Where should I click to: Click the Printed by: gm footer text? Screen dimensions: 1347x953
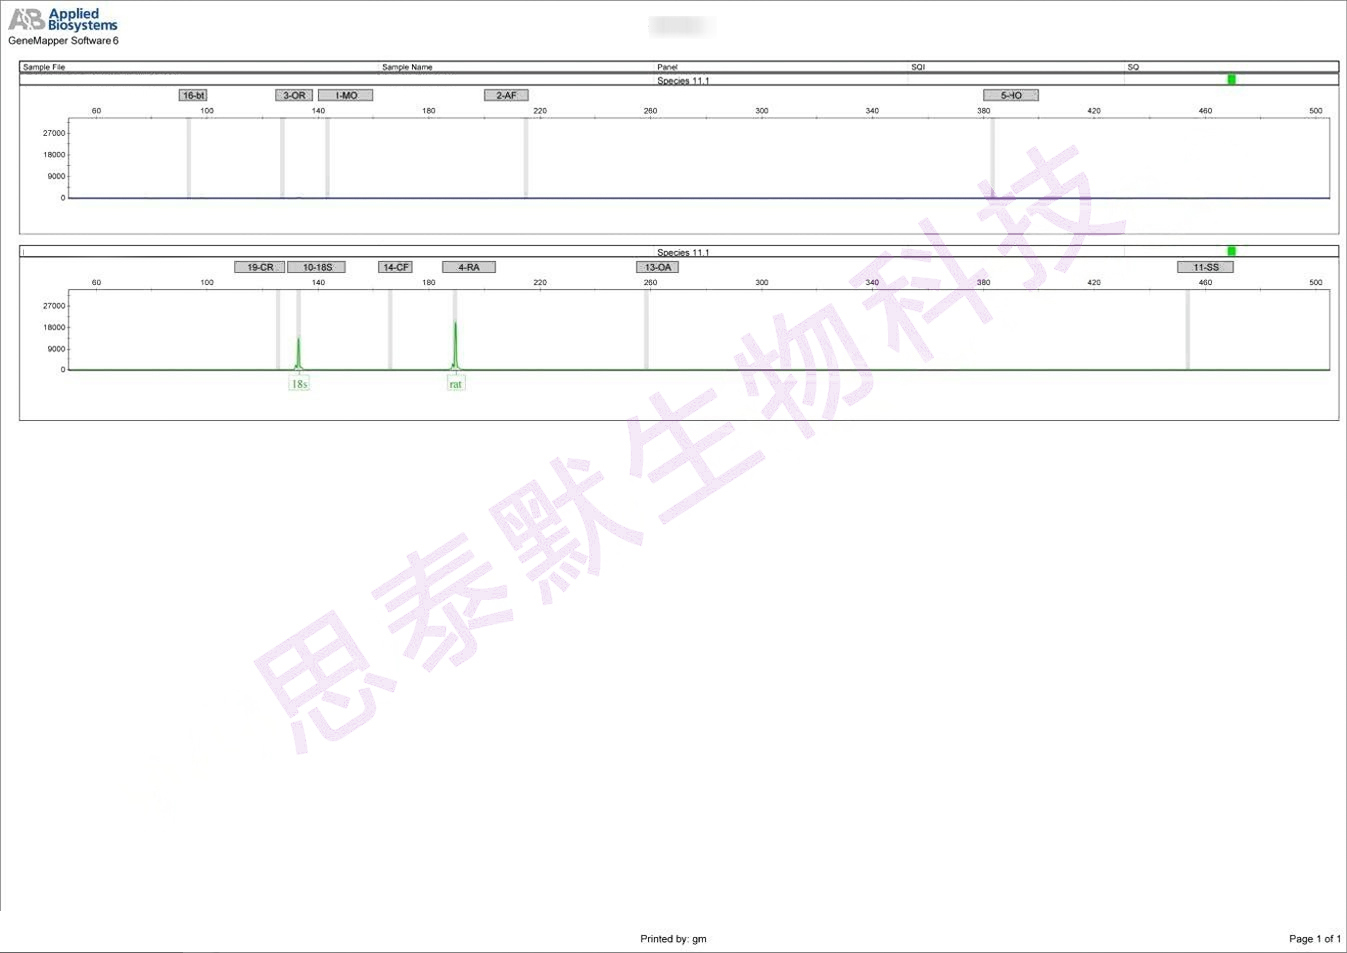(x=673, y=939)
